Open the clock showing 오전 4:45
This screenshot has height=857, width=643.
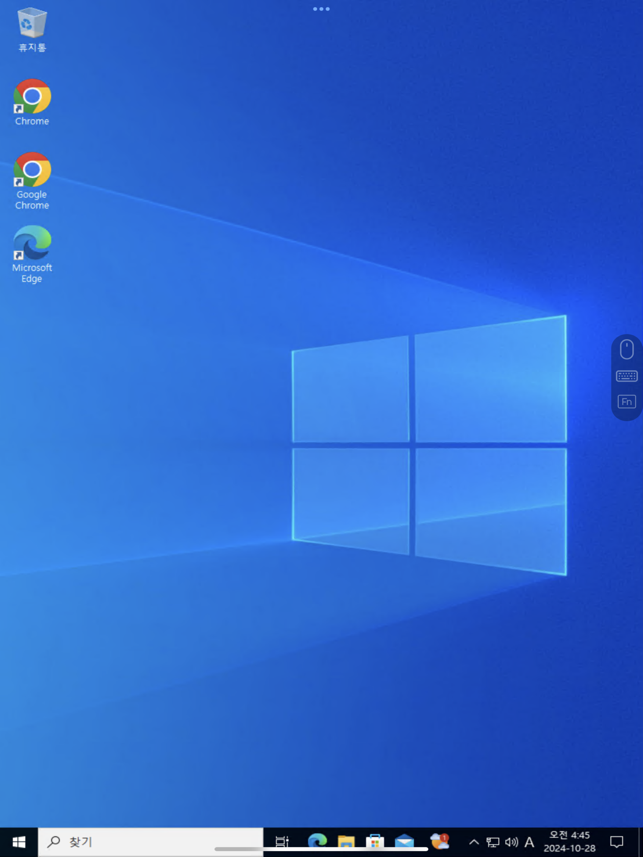569,842
